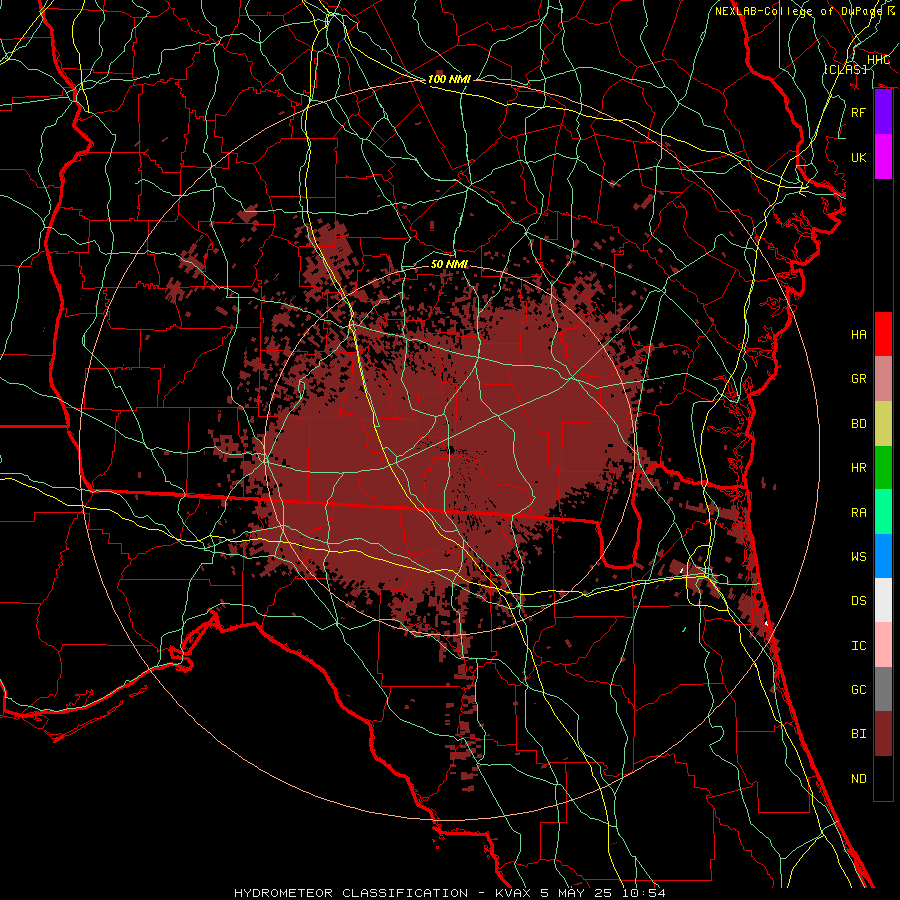Select the pink GR legend swatch

883,379
